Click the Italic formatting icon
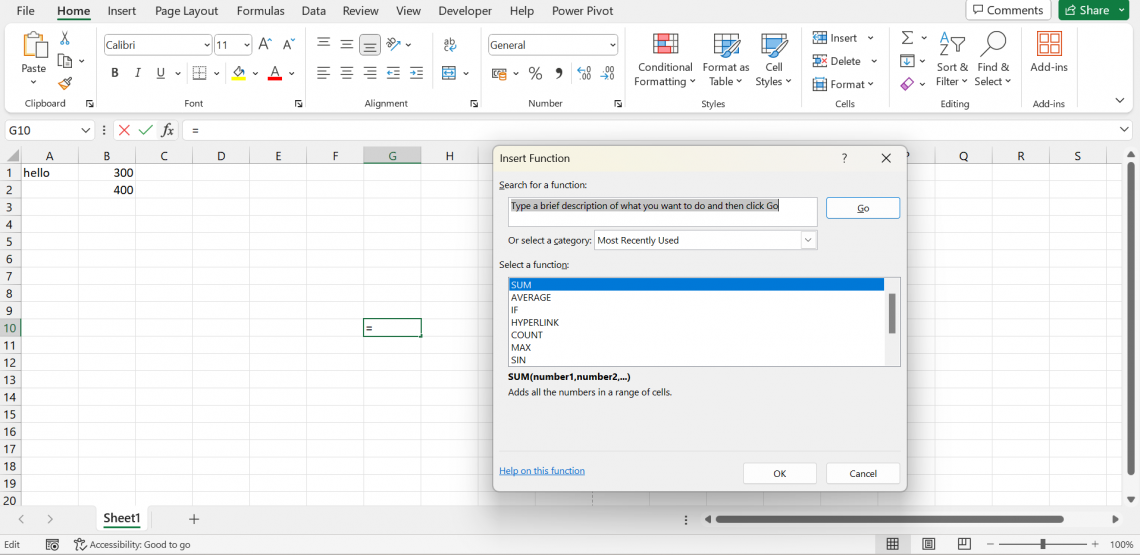The image size is (1140, 555). [137, 73]
